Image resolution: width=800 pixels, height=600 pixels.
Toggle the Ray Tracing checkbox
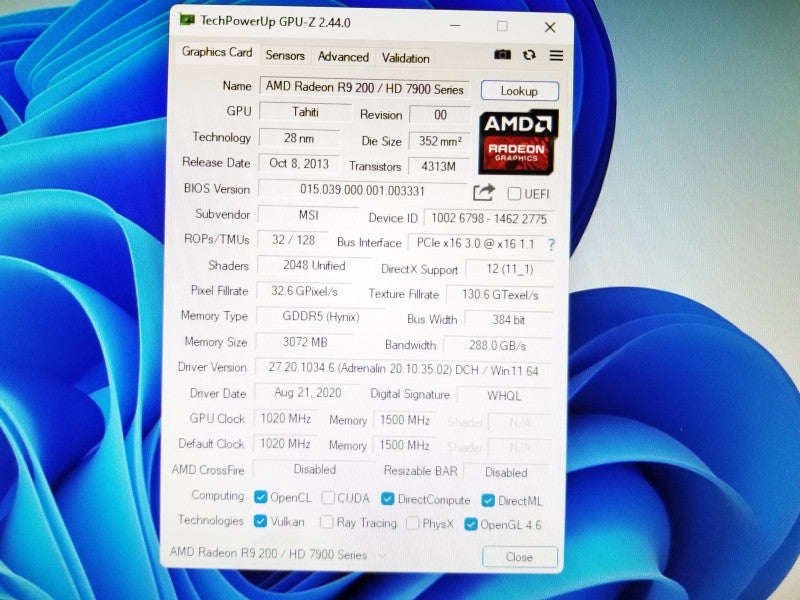coord(326,522)
